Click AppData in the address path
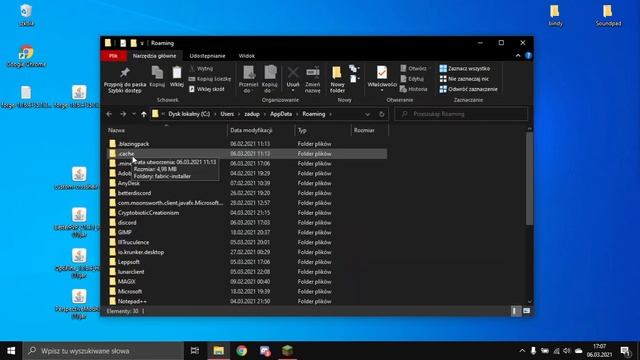 [x=281, y=114]
